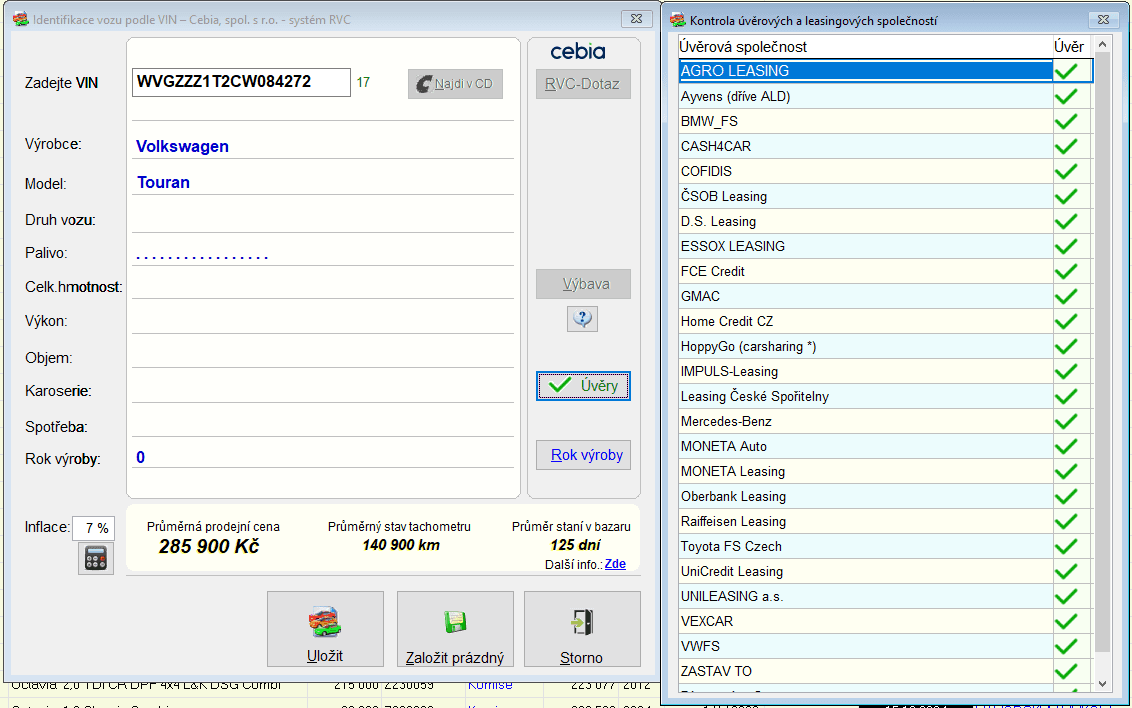Click the green check for BMW_FS
The height and width of the screenshot is (708, 1132).
pos(1066,121)
